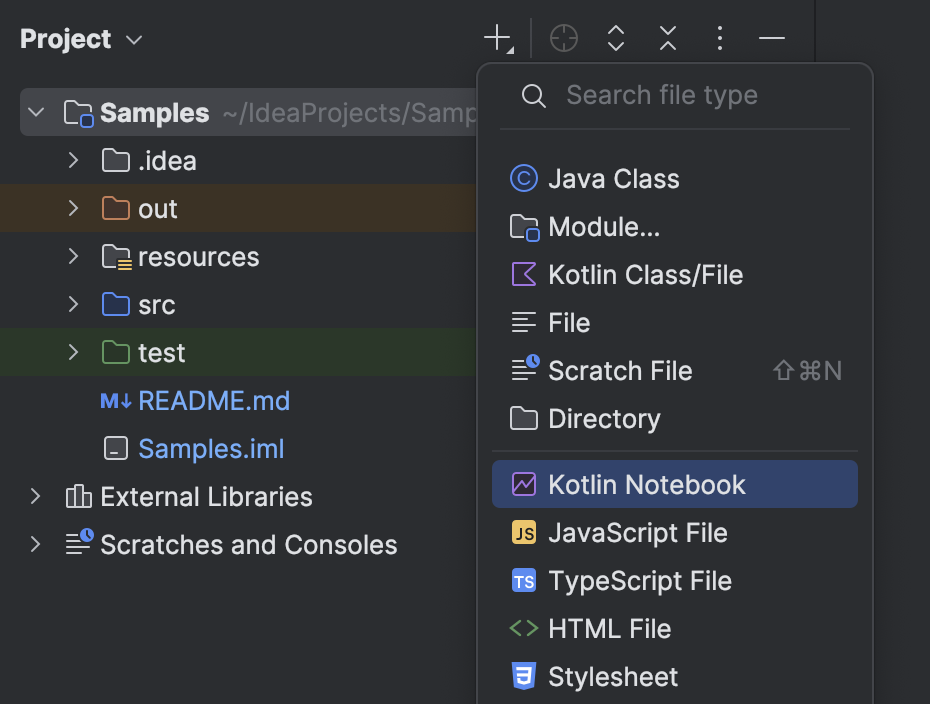The image size is (930, 704).
Task: Expand the src folder
Action: pyautogui.click(x=72, y=304)
